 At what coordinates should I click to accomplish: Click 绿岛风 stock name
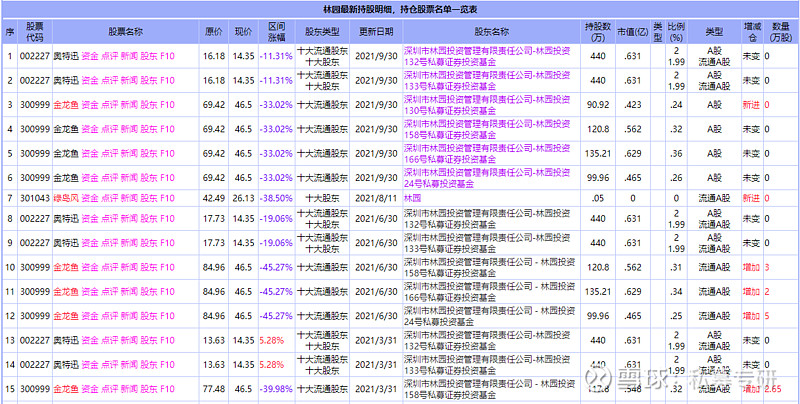click(66, 197)
